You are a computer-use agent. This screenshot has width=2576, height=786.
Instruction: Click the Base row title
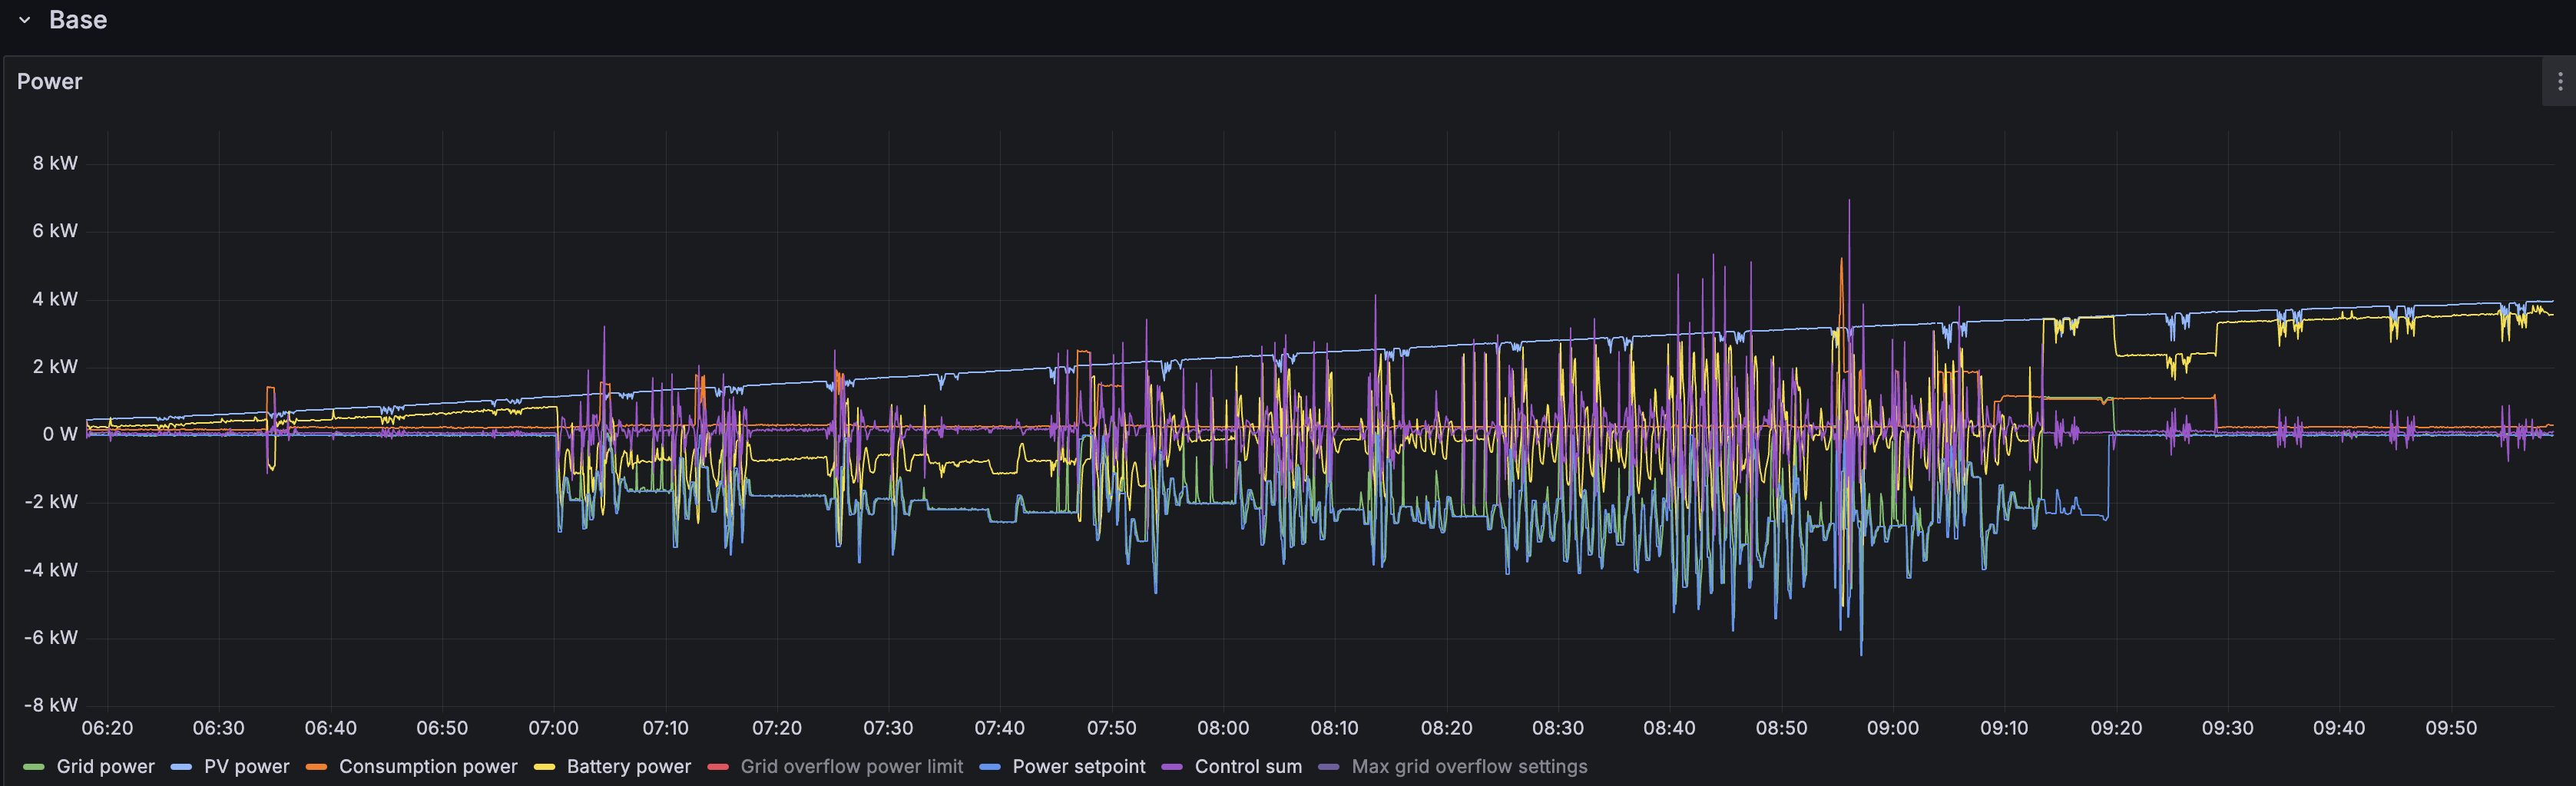(x=78, y=20)
